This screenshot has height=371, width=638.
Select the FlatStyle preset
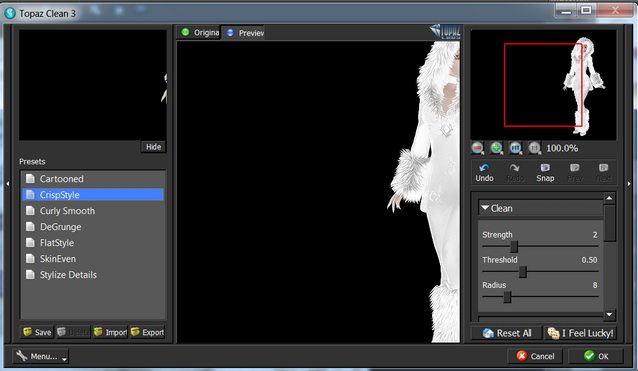(93, 242)
